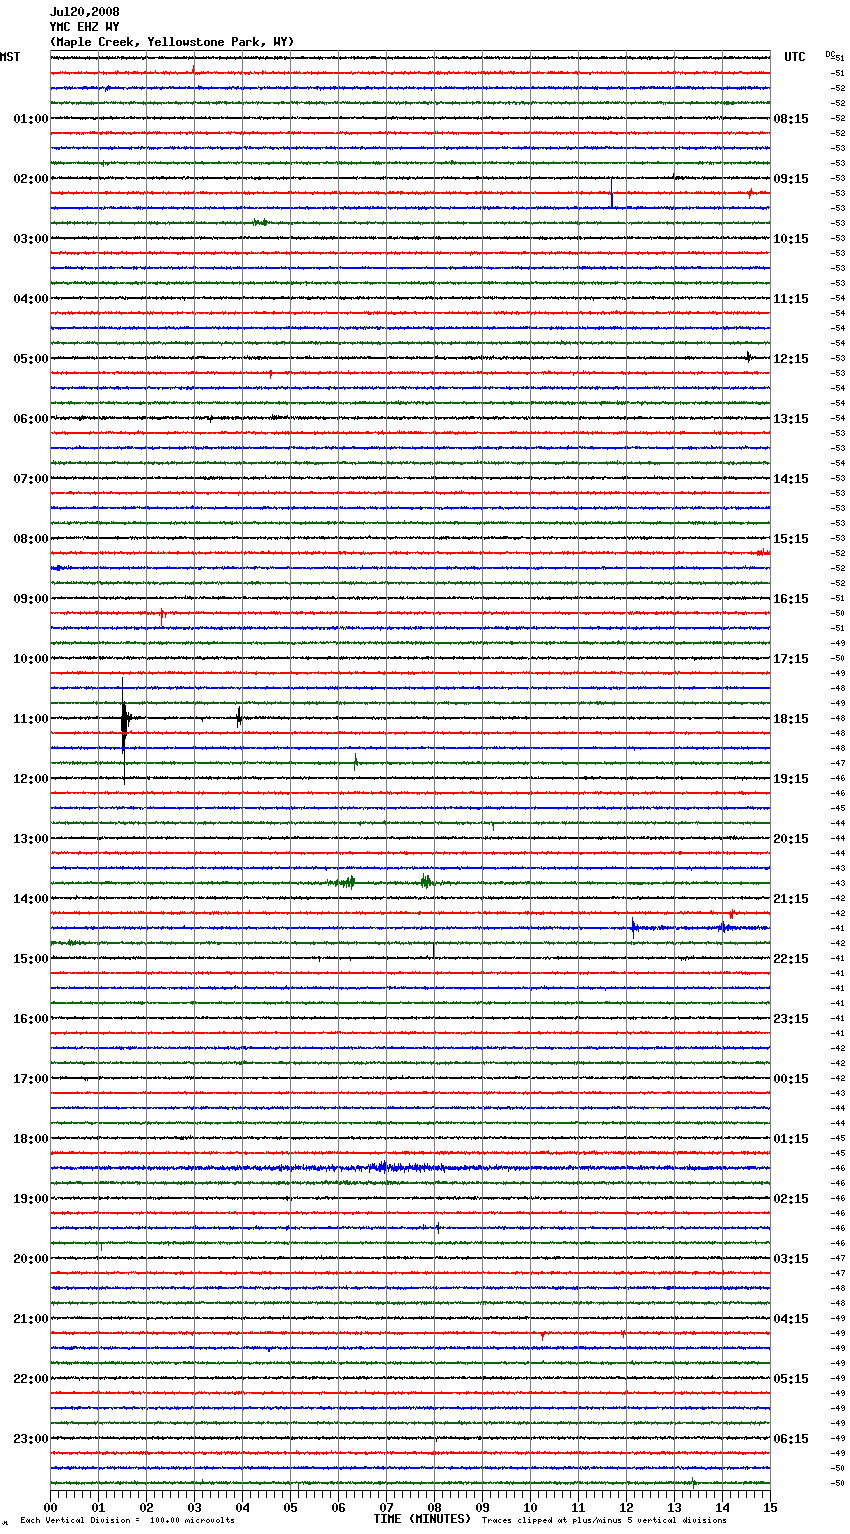Screen dimensions: 850x1534
Task: Click the TIME (MINUTES) axis title
Action: pos(422,1519)
